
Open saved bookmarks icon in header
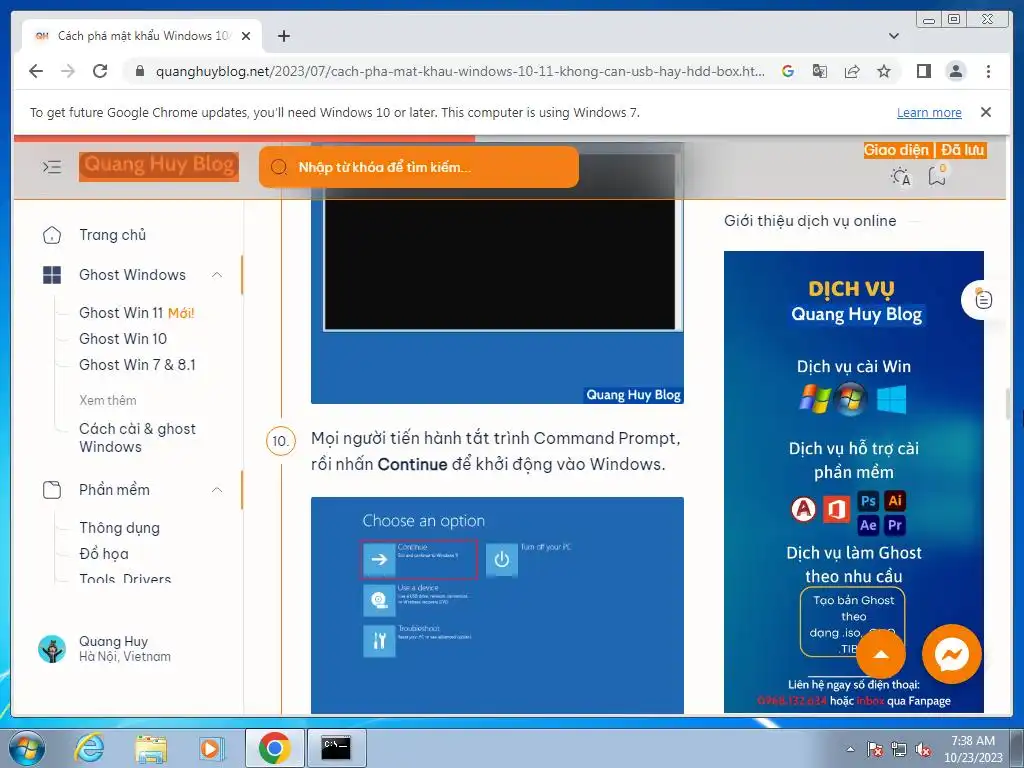coord(937,176)
